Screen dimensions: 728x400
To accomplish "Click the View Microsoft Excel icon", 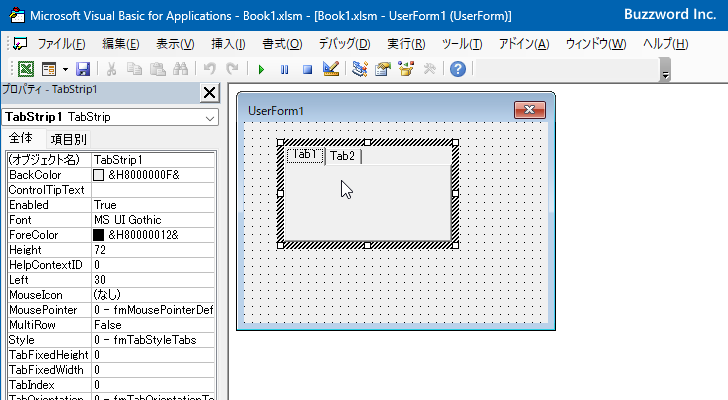I will click(26, 69).
